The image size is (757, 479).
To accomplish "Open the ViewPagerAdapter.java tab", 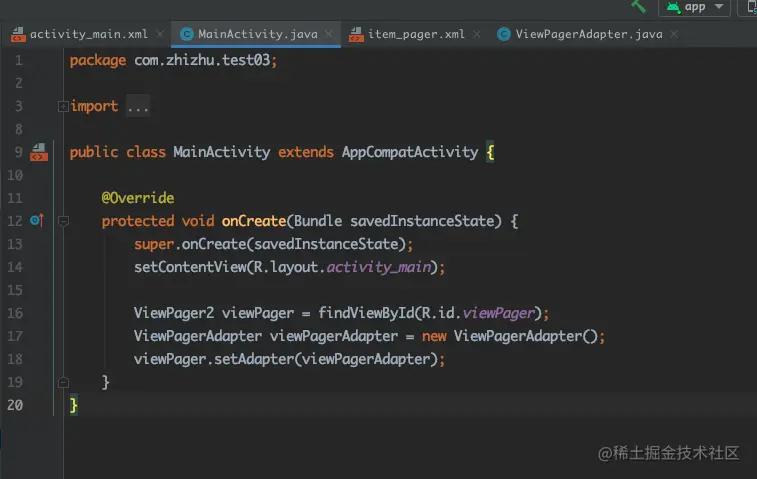I will click(589, 34).
